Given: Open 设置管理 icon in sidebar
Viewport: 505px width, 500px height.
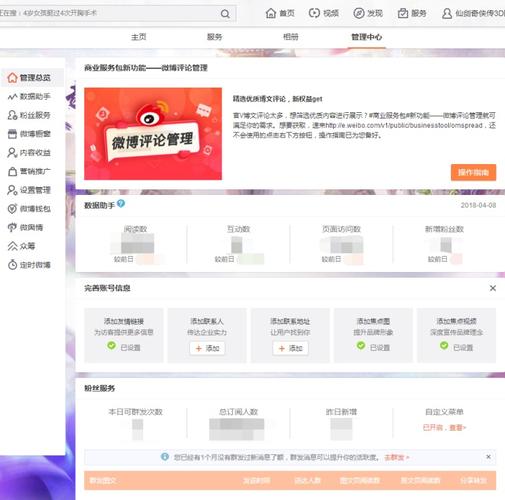Looking at the screenshot, I should (x=12, y=190).
